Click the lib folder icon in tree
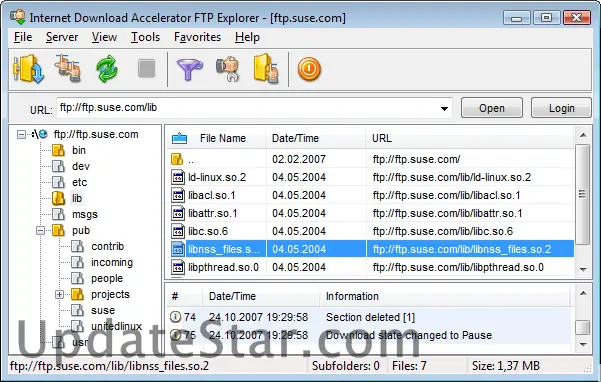The width and height of the screenshot is (601, 382). (58, 198)
